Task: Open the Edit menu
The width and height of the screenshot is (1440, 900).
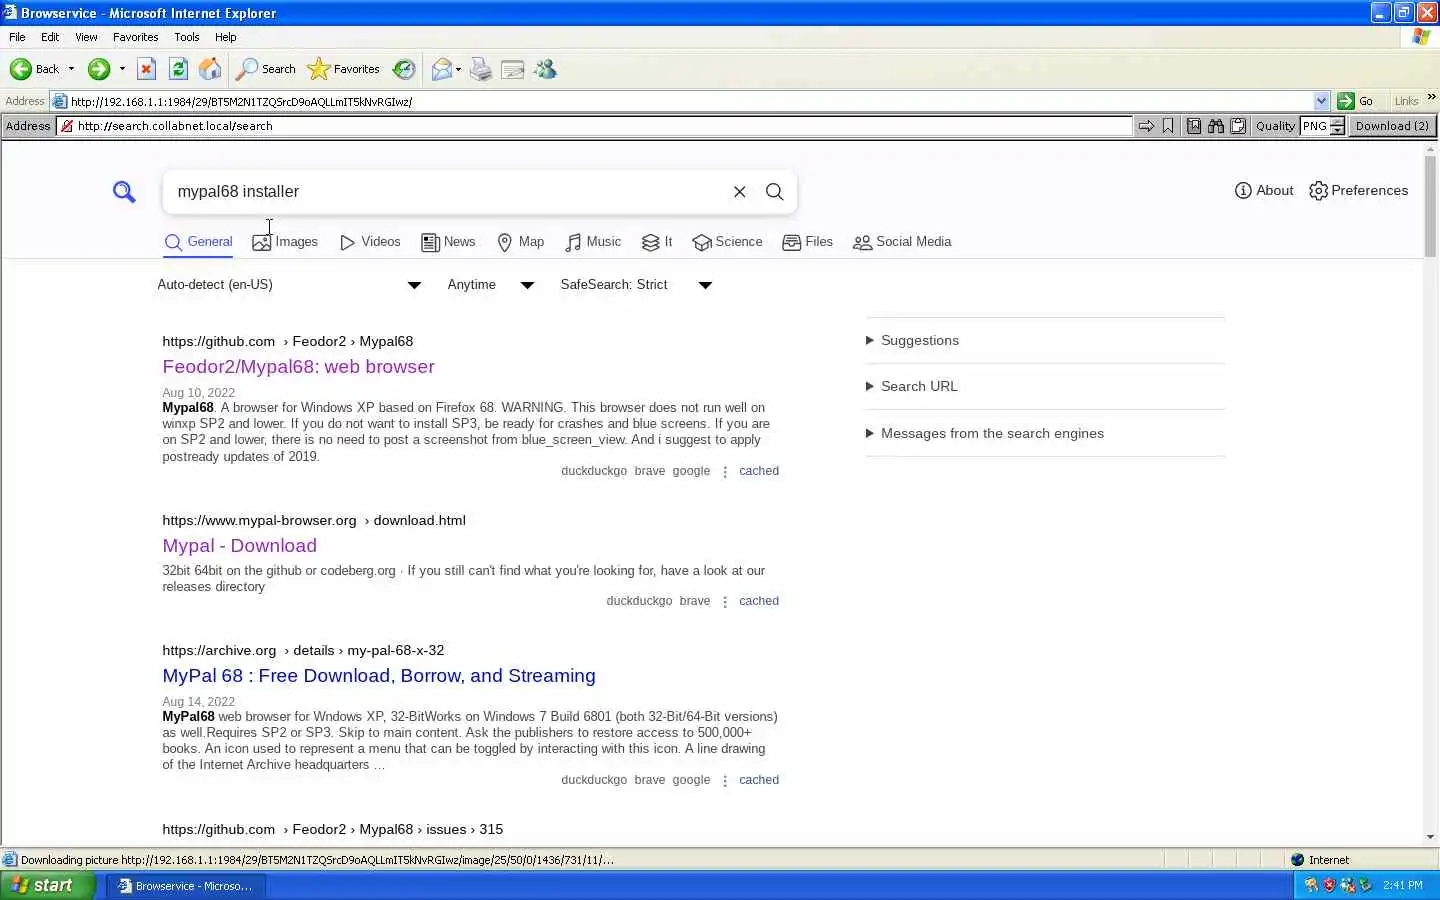Action: (50, 37)
